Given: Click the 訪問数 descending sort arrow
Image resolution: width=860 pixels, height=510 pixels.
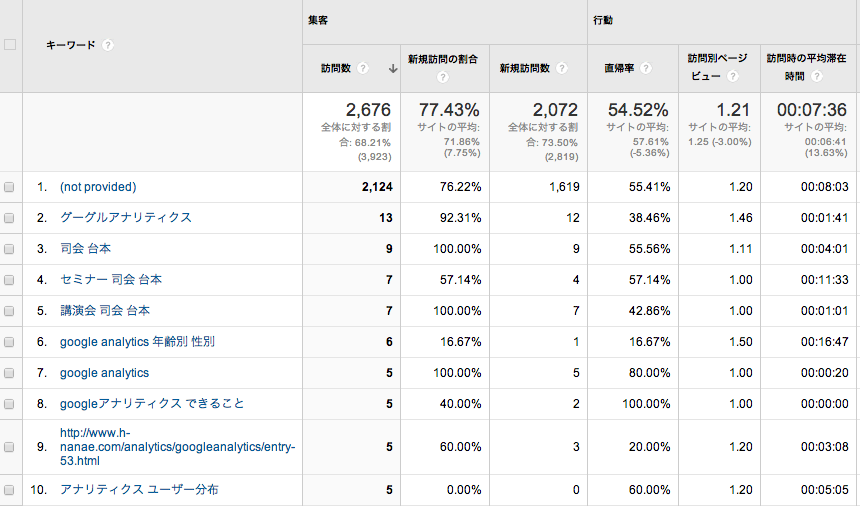Looking at the screenshot, I should (393, 69).
